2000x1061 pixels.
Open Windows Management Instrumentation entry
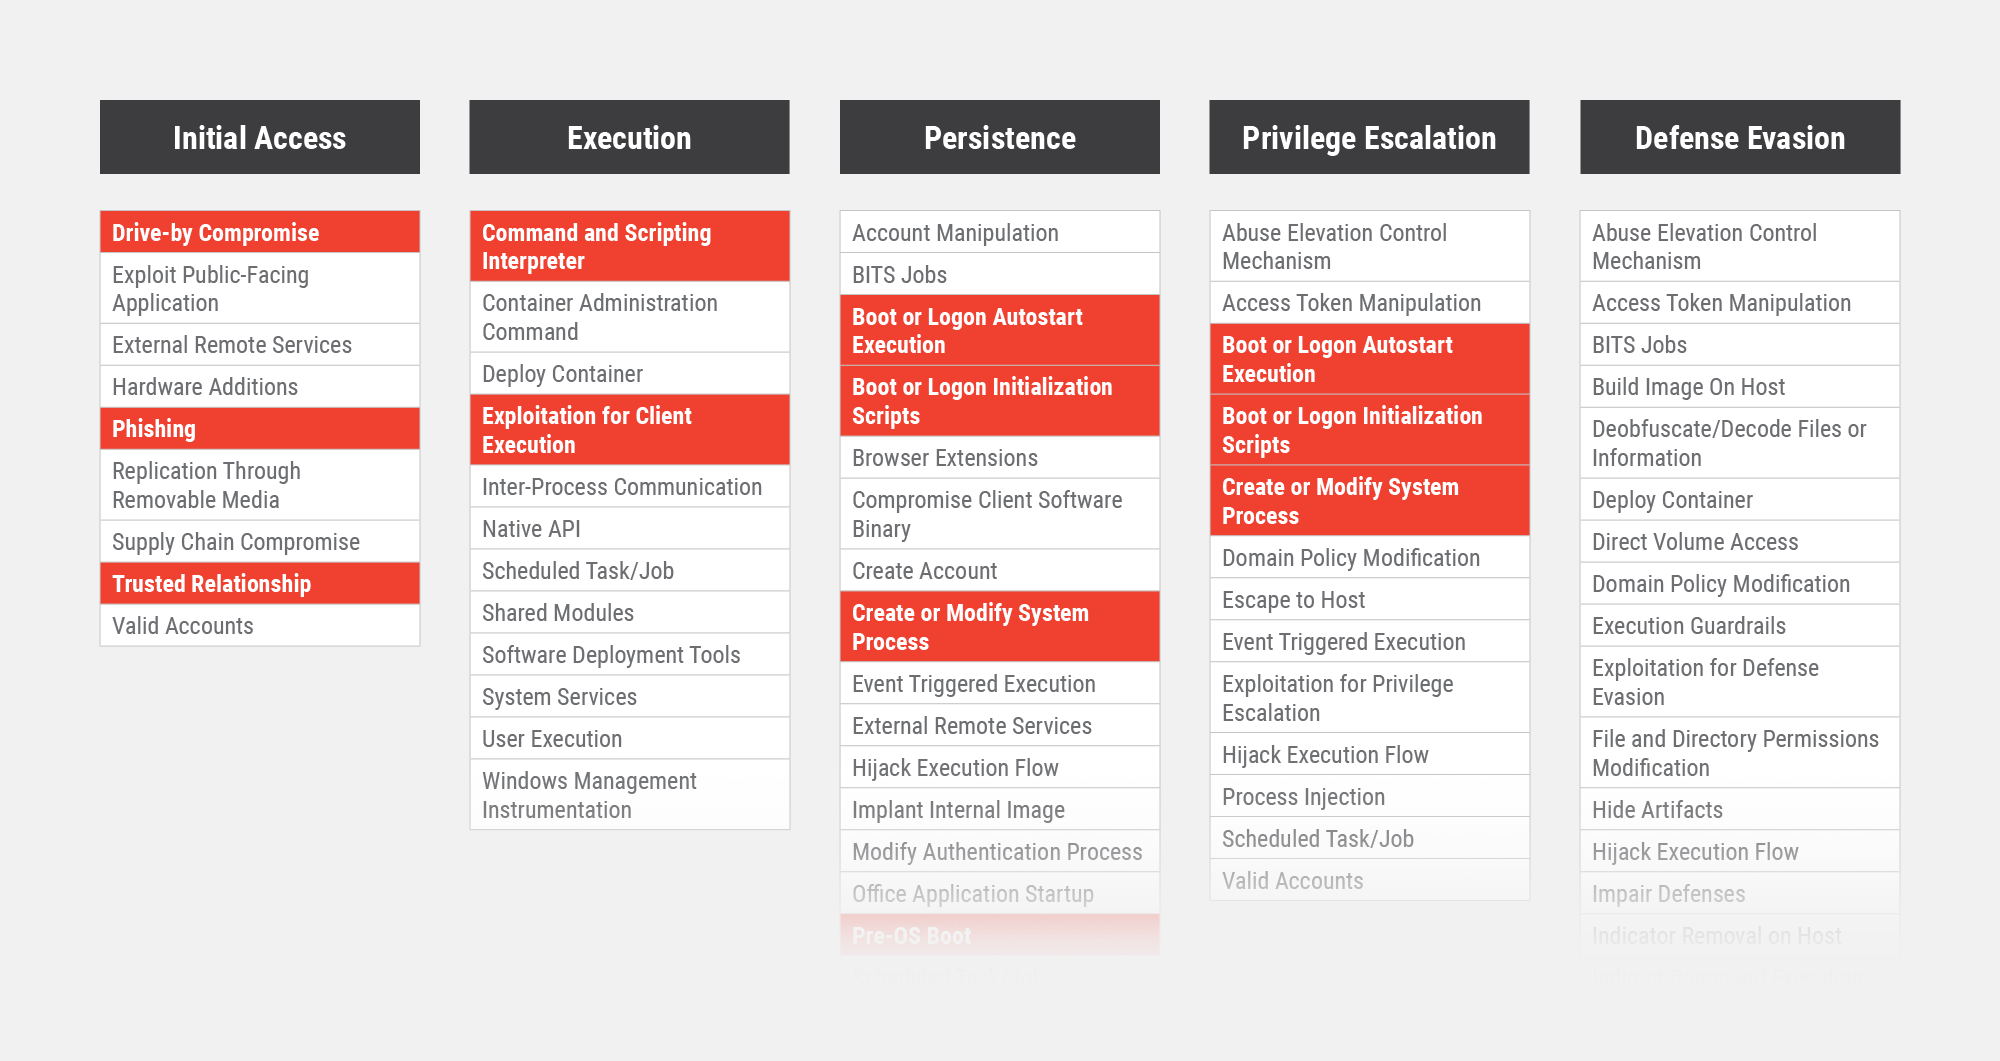pyautogui.click(x=630, y=795)
